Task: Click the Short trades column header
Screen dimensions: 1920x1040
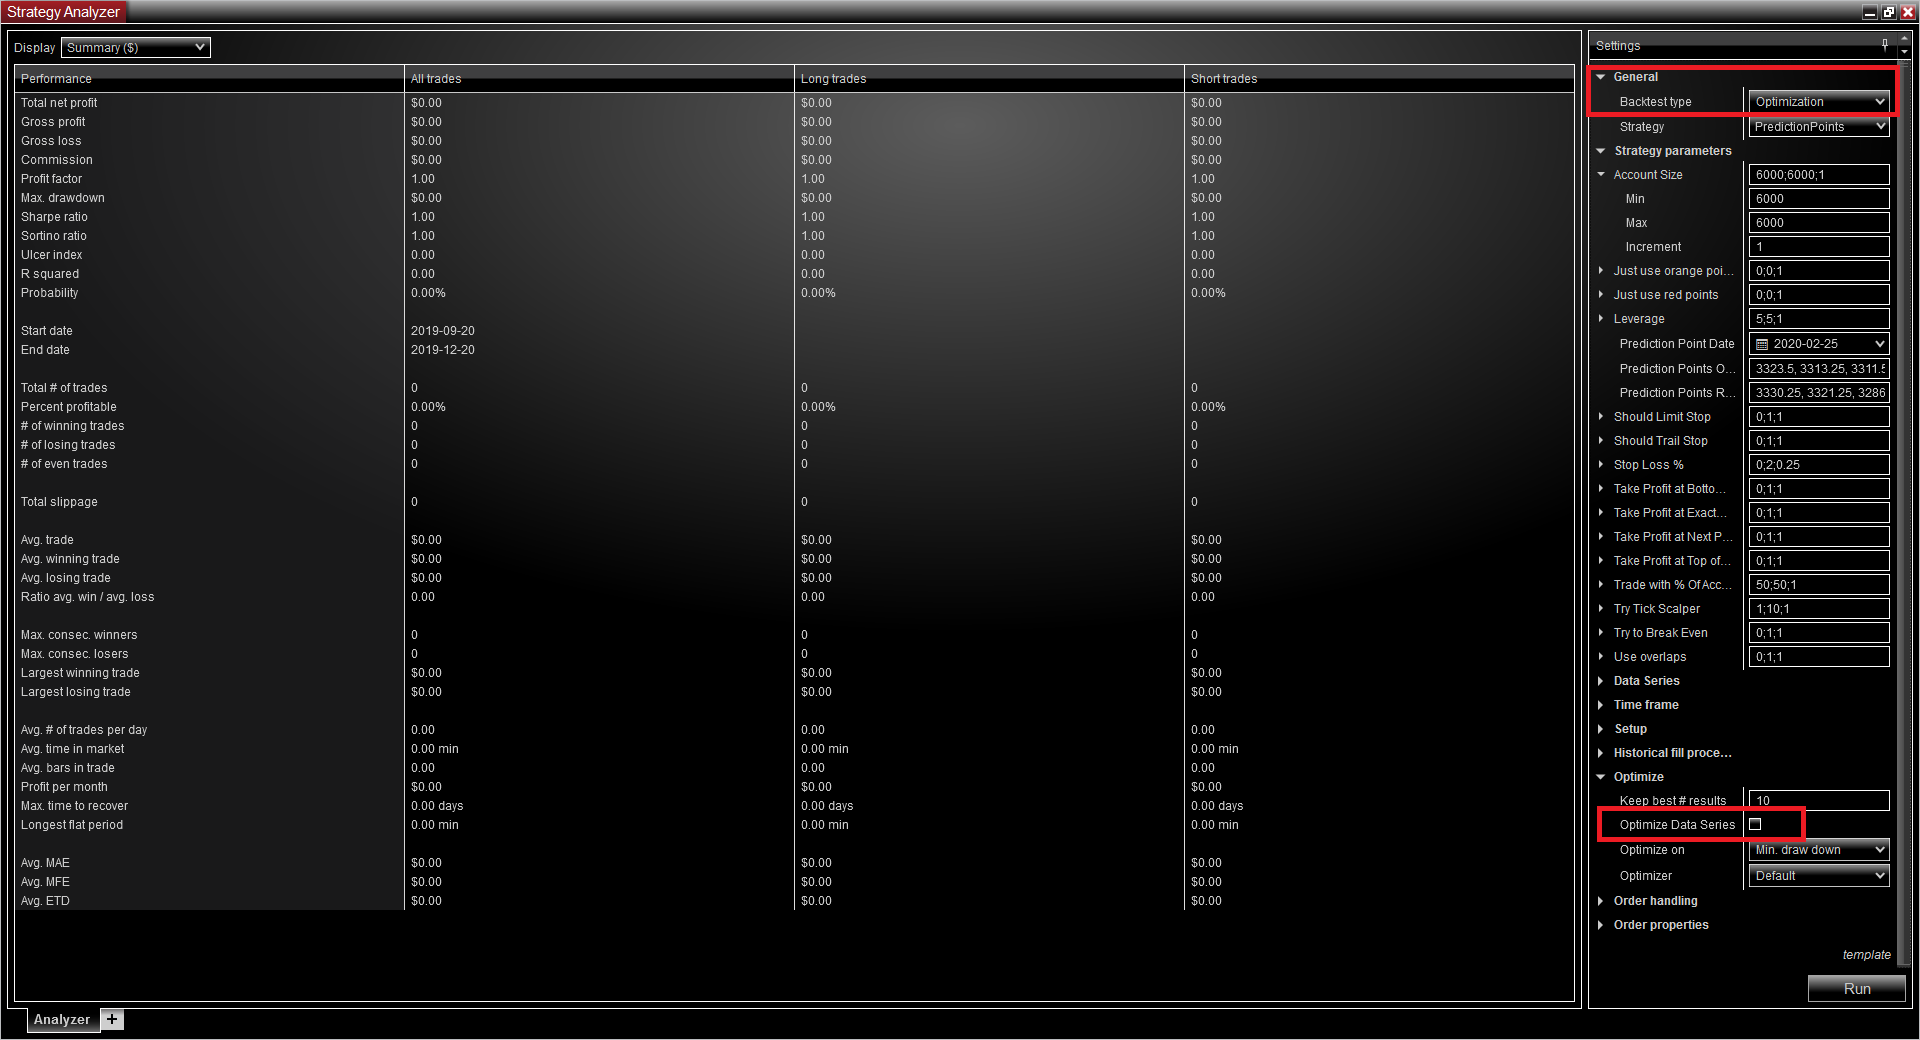Action: coord(1379,79)
